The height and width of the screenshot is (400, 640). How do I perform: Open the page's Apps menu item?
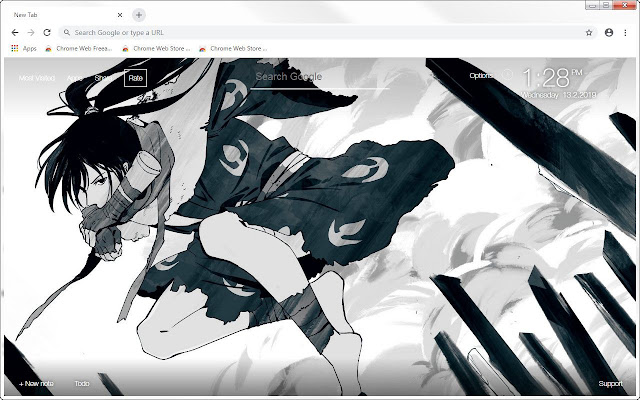(x=75, y=78)
